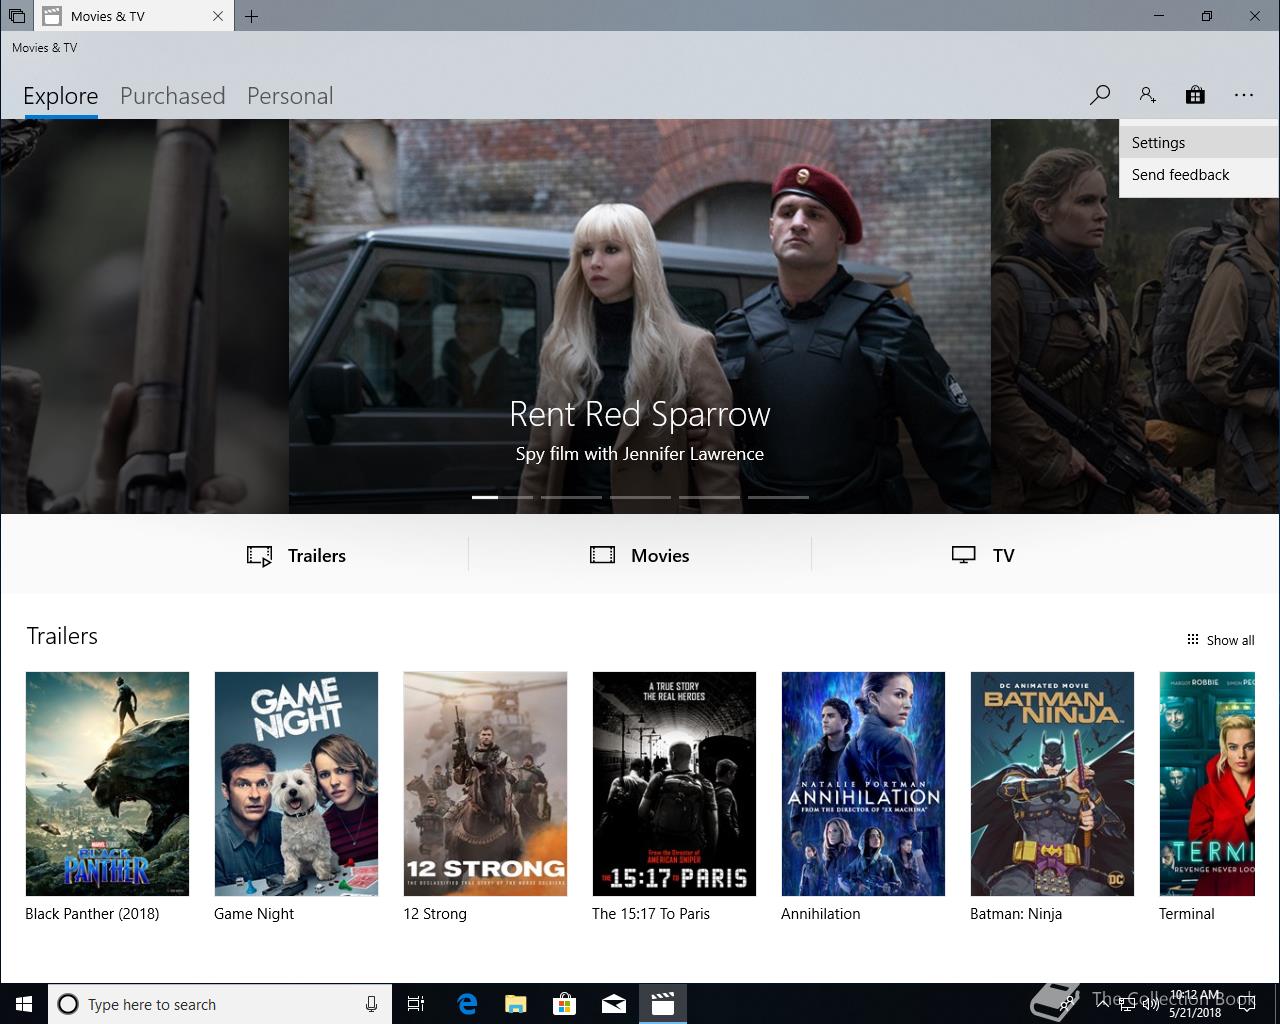Click the microphone icon in search box
This screenshot has height=1024, width=1280.
point(371,1004)
